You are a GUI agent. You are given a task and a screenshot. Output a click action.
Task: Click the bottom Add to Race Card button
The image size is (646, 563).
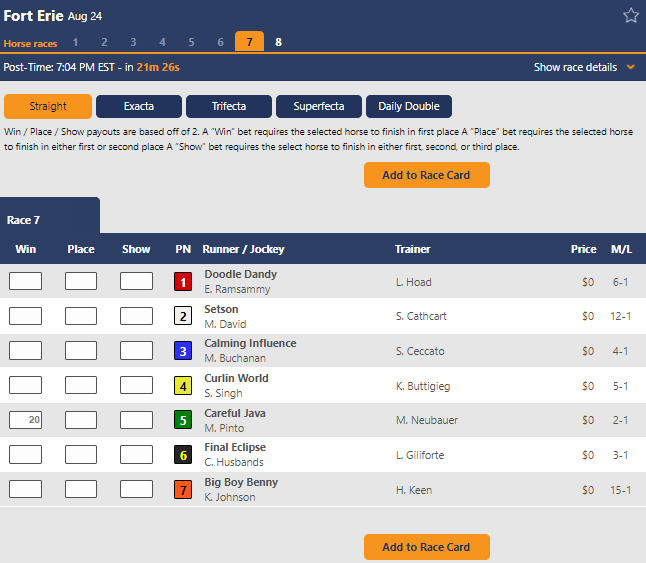[x=426, y=547]
